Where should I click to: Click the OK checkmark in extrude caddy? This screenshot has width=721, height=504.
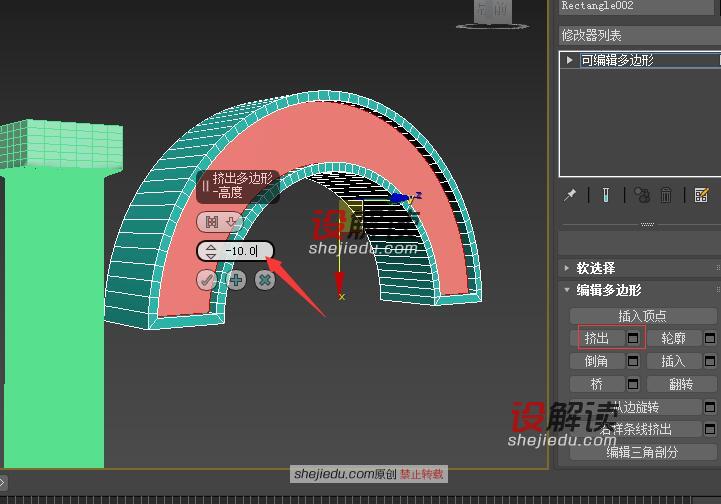[207, 281]
